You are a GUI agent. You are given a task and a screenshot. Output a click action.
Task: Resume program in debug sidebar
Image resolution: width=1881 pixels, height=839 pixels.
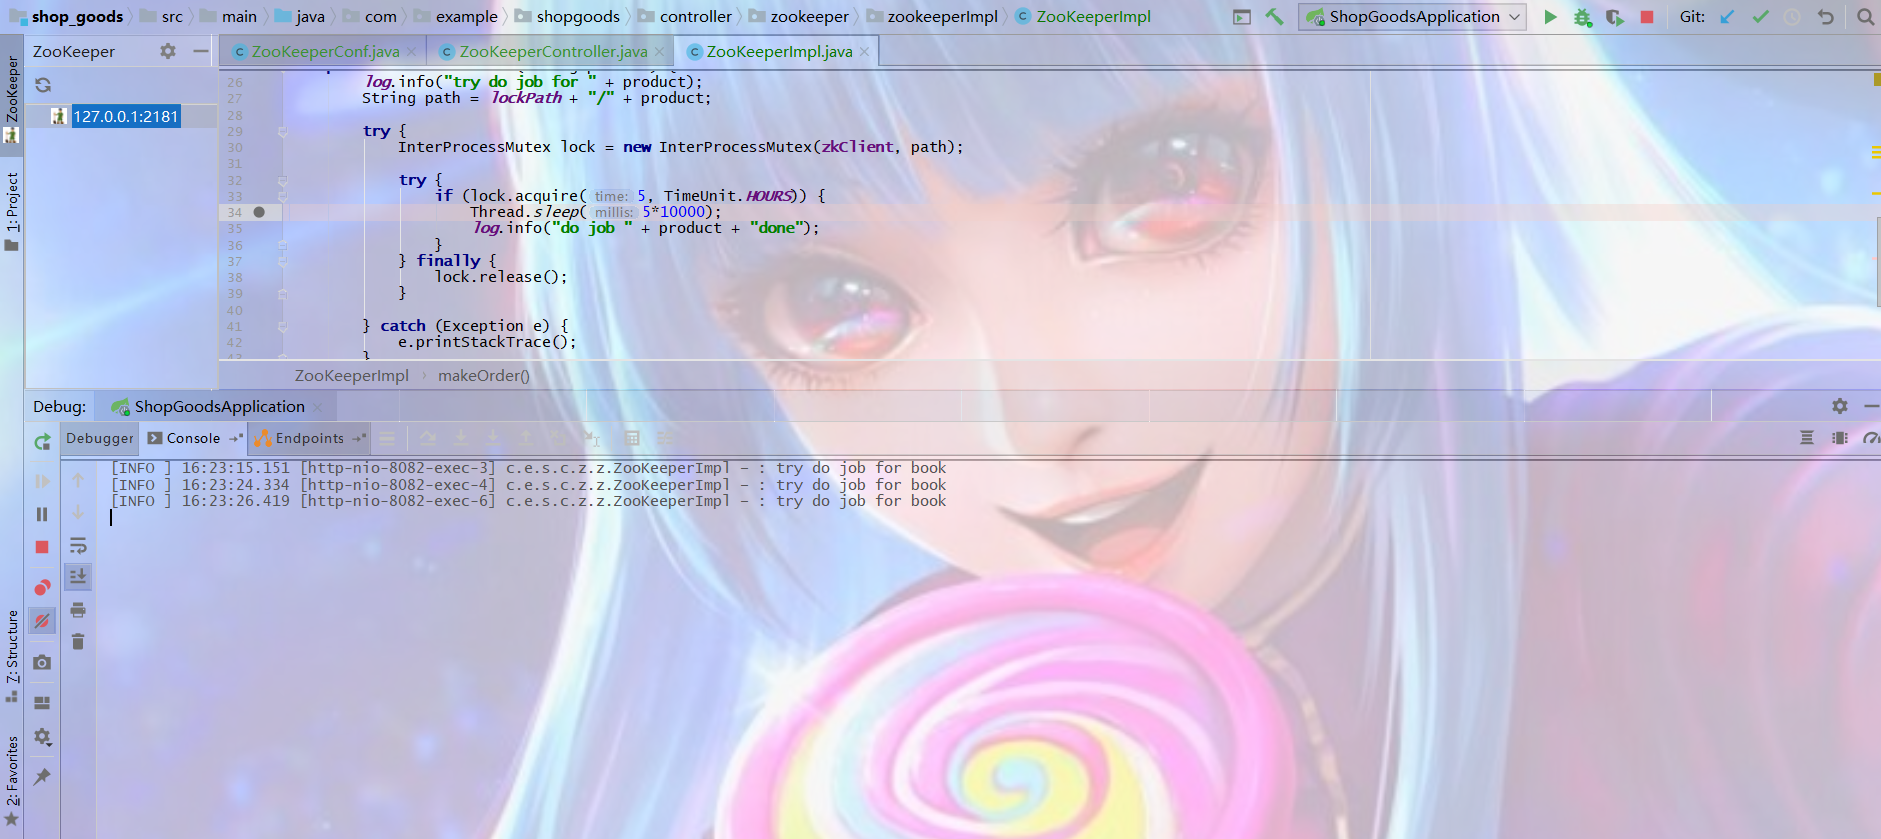coord(42,481)
